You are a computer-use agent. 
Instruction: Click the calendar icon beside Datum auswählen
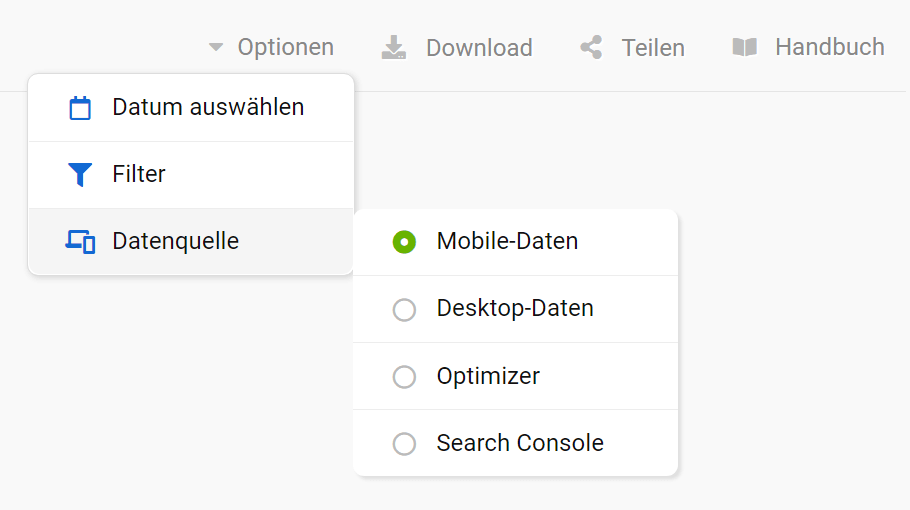[x=80, y=108]
